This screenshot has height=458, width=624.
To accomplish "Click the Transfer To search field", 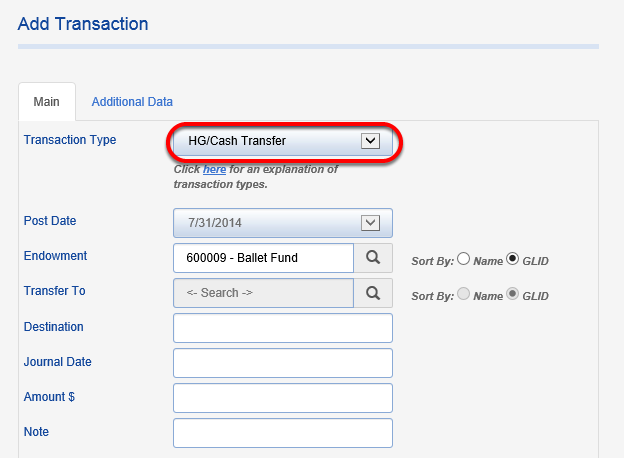I will tap(263, 293).
